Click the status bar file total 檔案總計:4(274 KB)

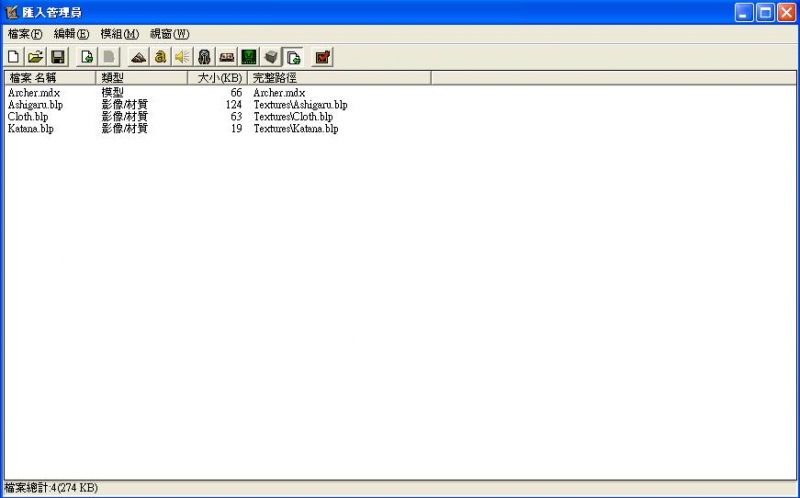[x=51, y=488]
